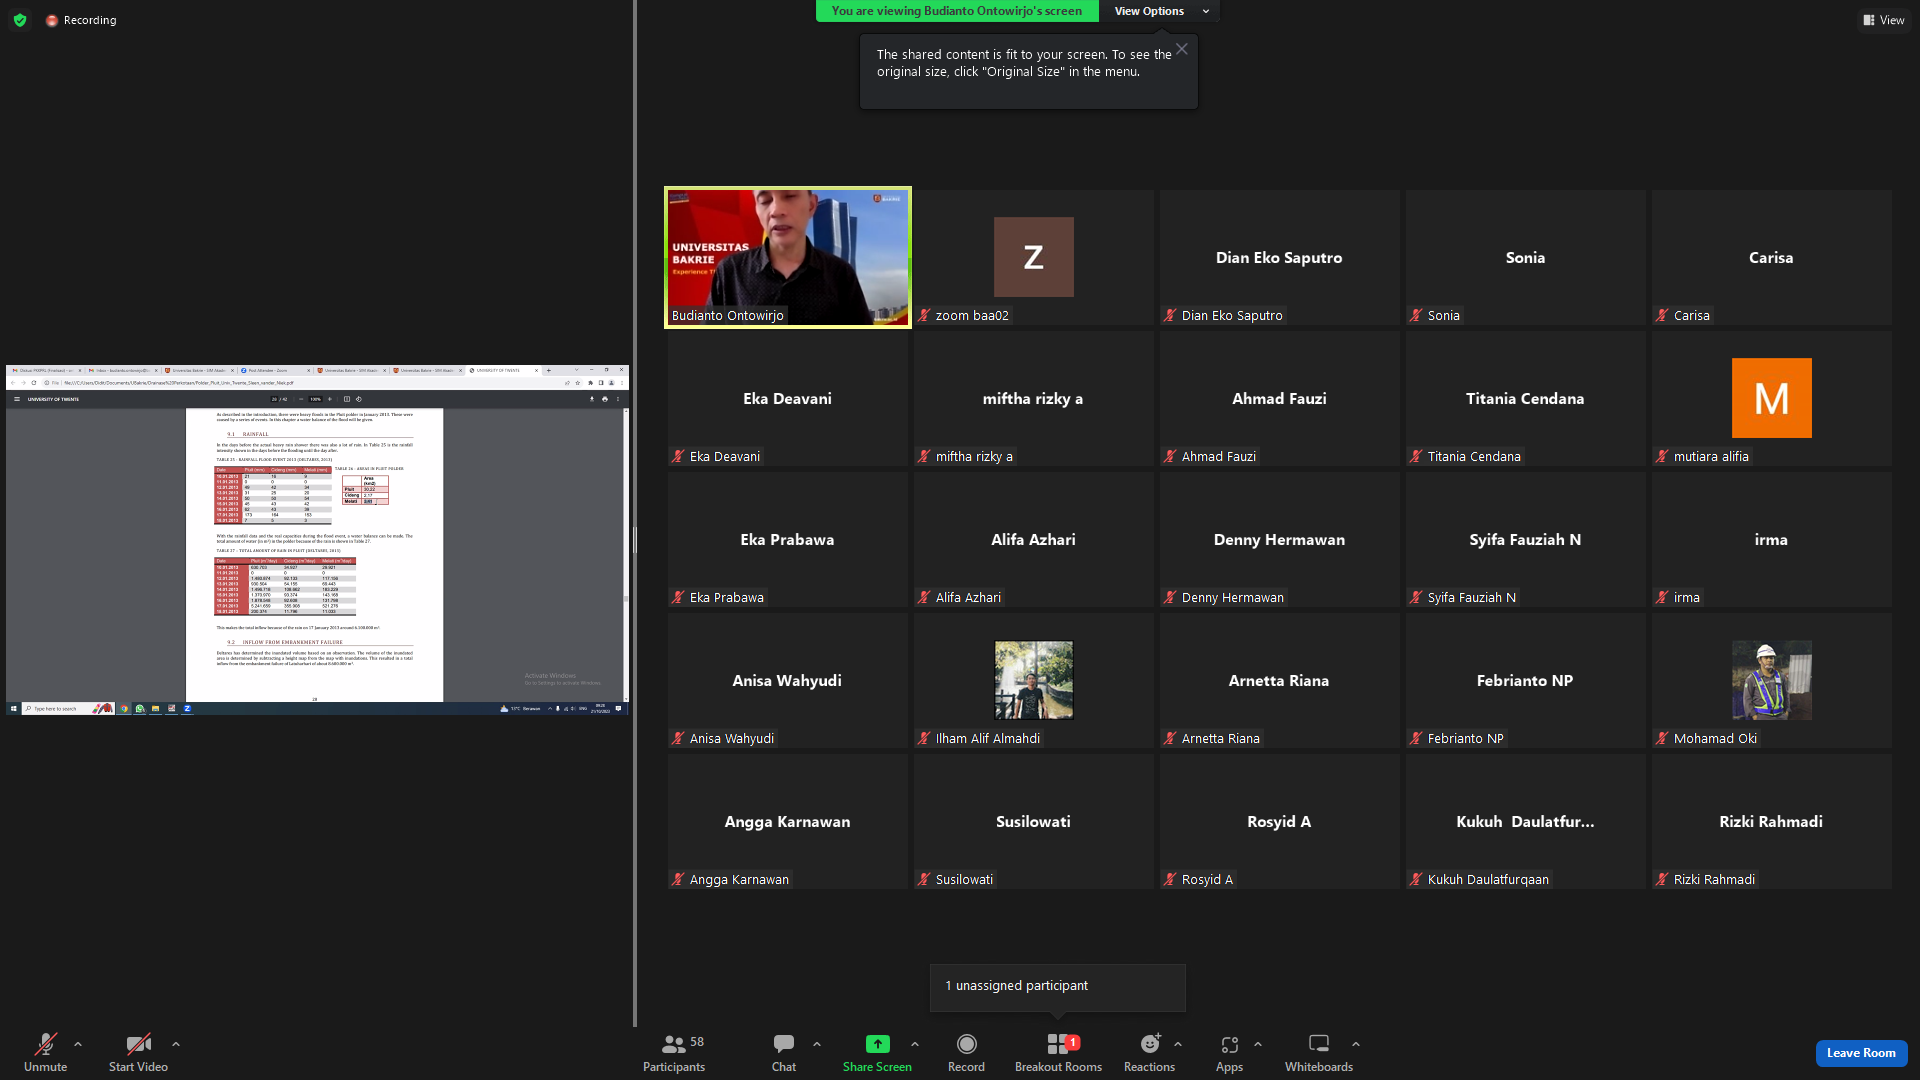Click the Leave Room button
The width and height of the screenshot is (1920, 1080).
point(1861,1053)
